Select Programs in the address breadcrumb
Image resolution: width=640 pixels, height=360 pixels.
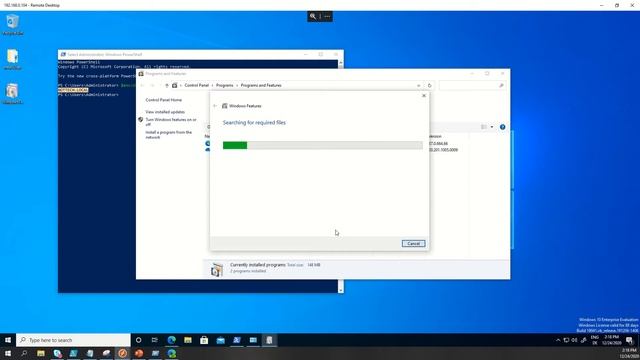point(224,85)
